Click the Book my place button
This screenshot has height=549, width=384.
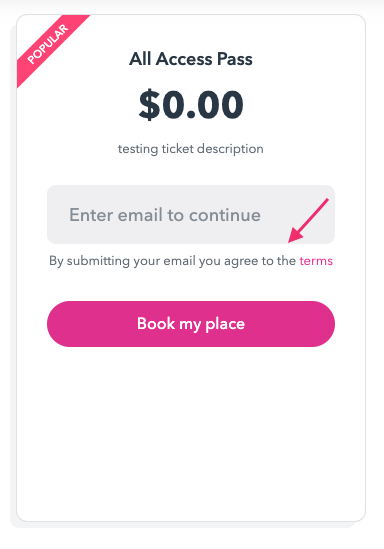(x=191, y=324)
